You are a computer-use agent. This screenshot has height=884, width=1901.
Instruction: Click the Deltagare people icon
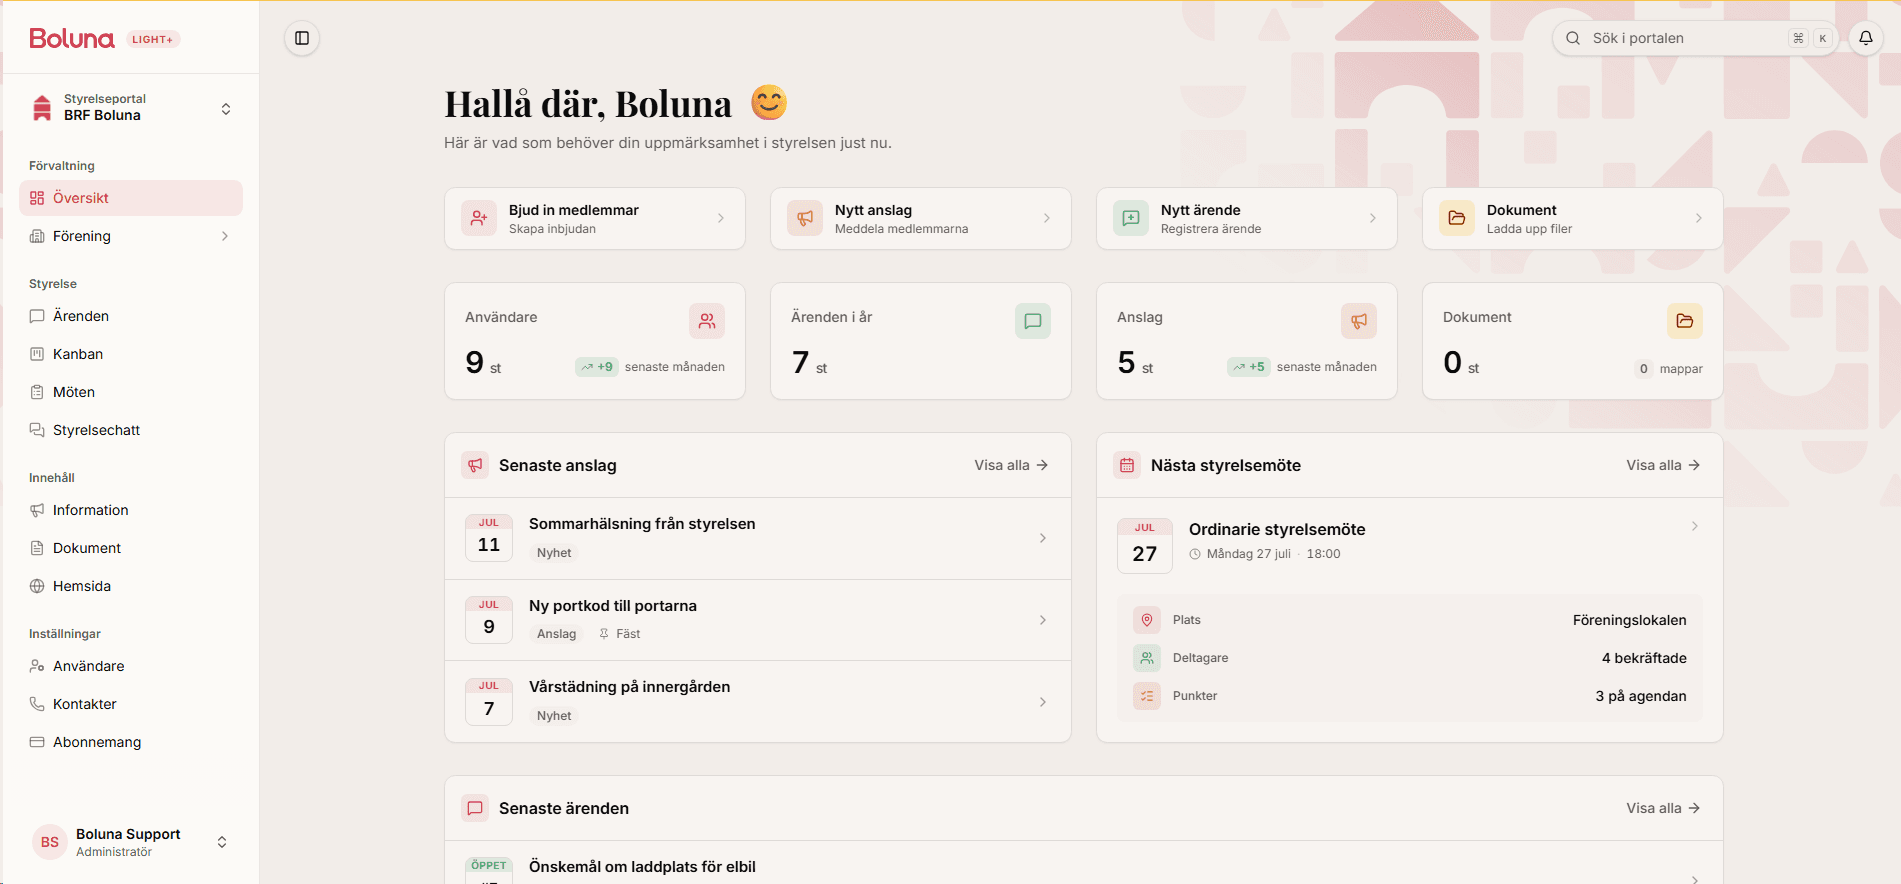[1147, 658]
